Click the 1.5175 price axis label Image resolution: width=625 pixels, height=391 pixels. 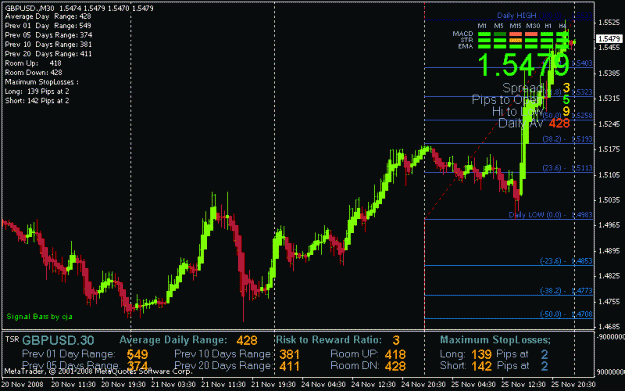[x=609, y=149]
